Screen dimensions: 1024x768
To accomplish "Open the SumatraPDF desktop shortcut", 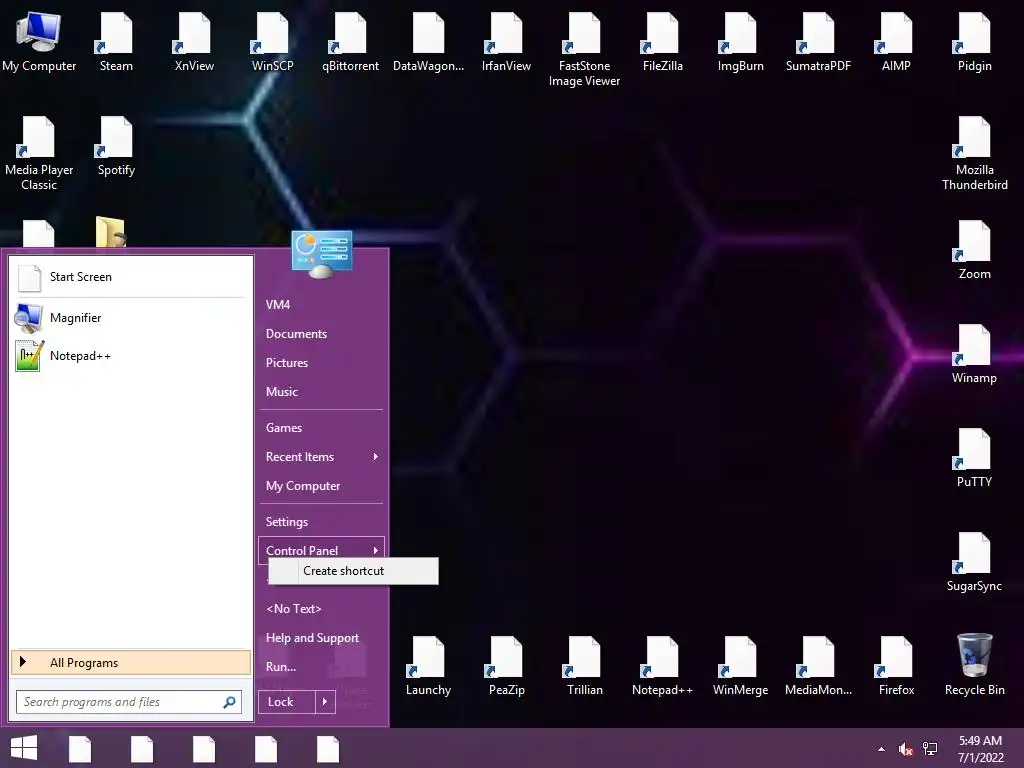I will point(818,42).
